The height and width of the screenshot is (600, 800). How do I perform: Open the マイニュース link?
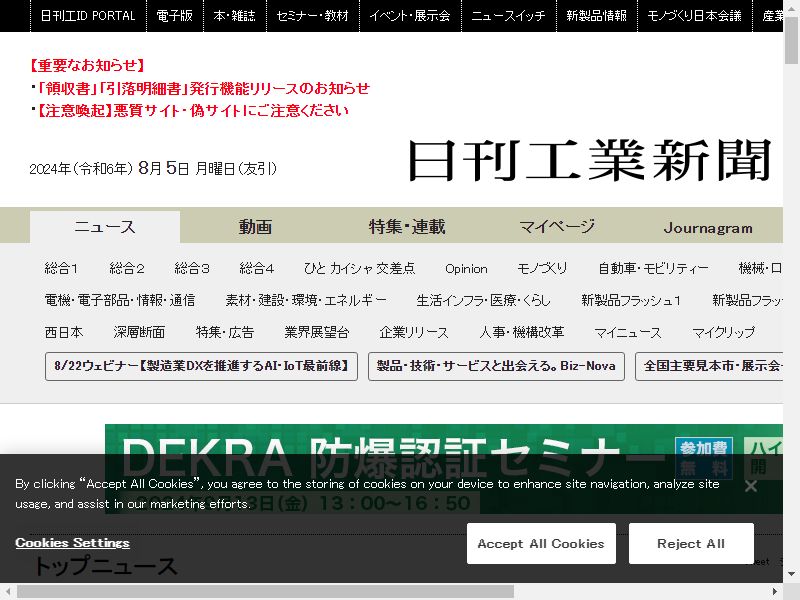coord(628,333)
